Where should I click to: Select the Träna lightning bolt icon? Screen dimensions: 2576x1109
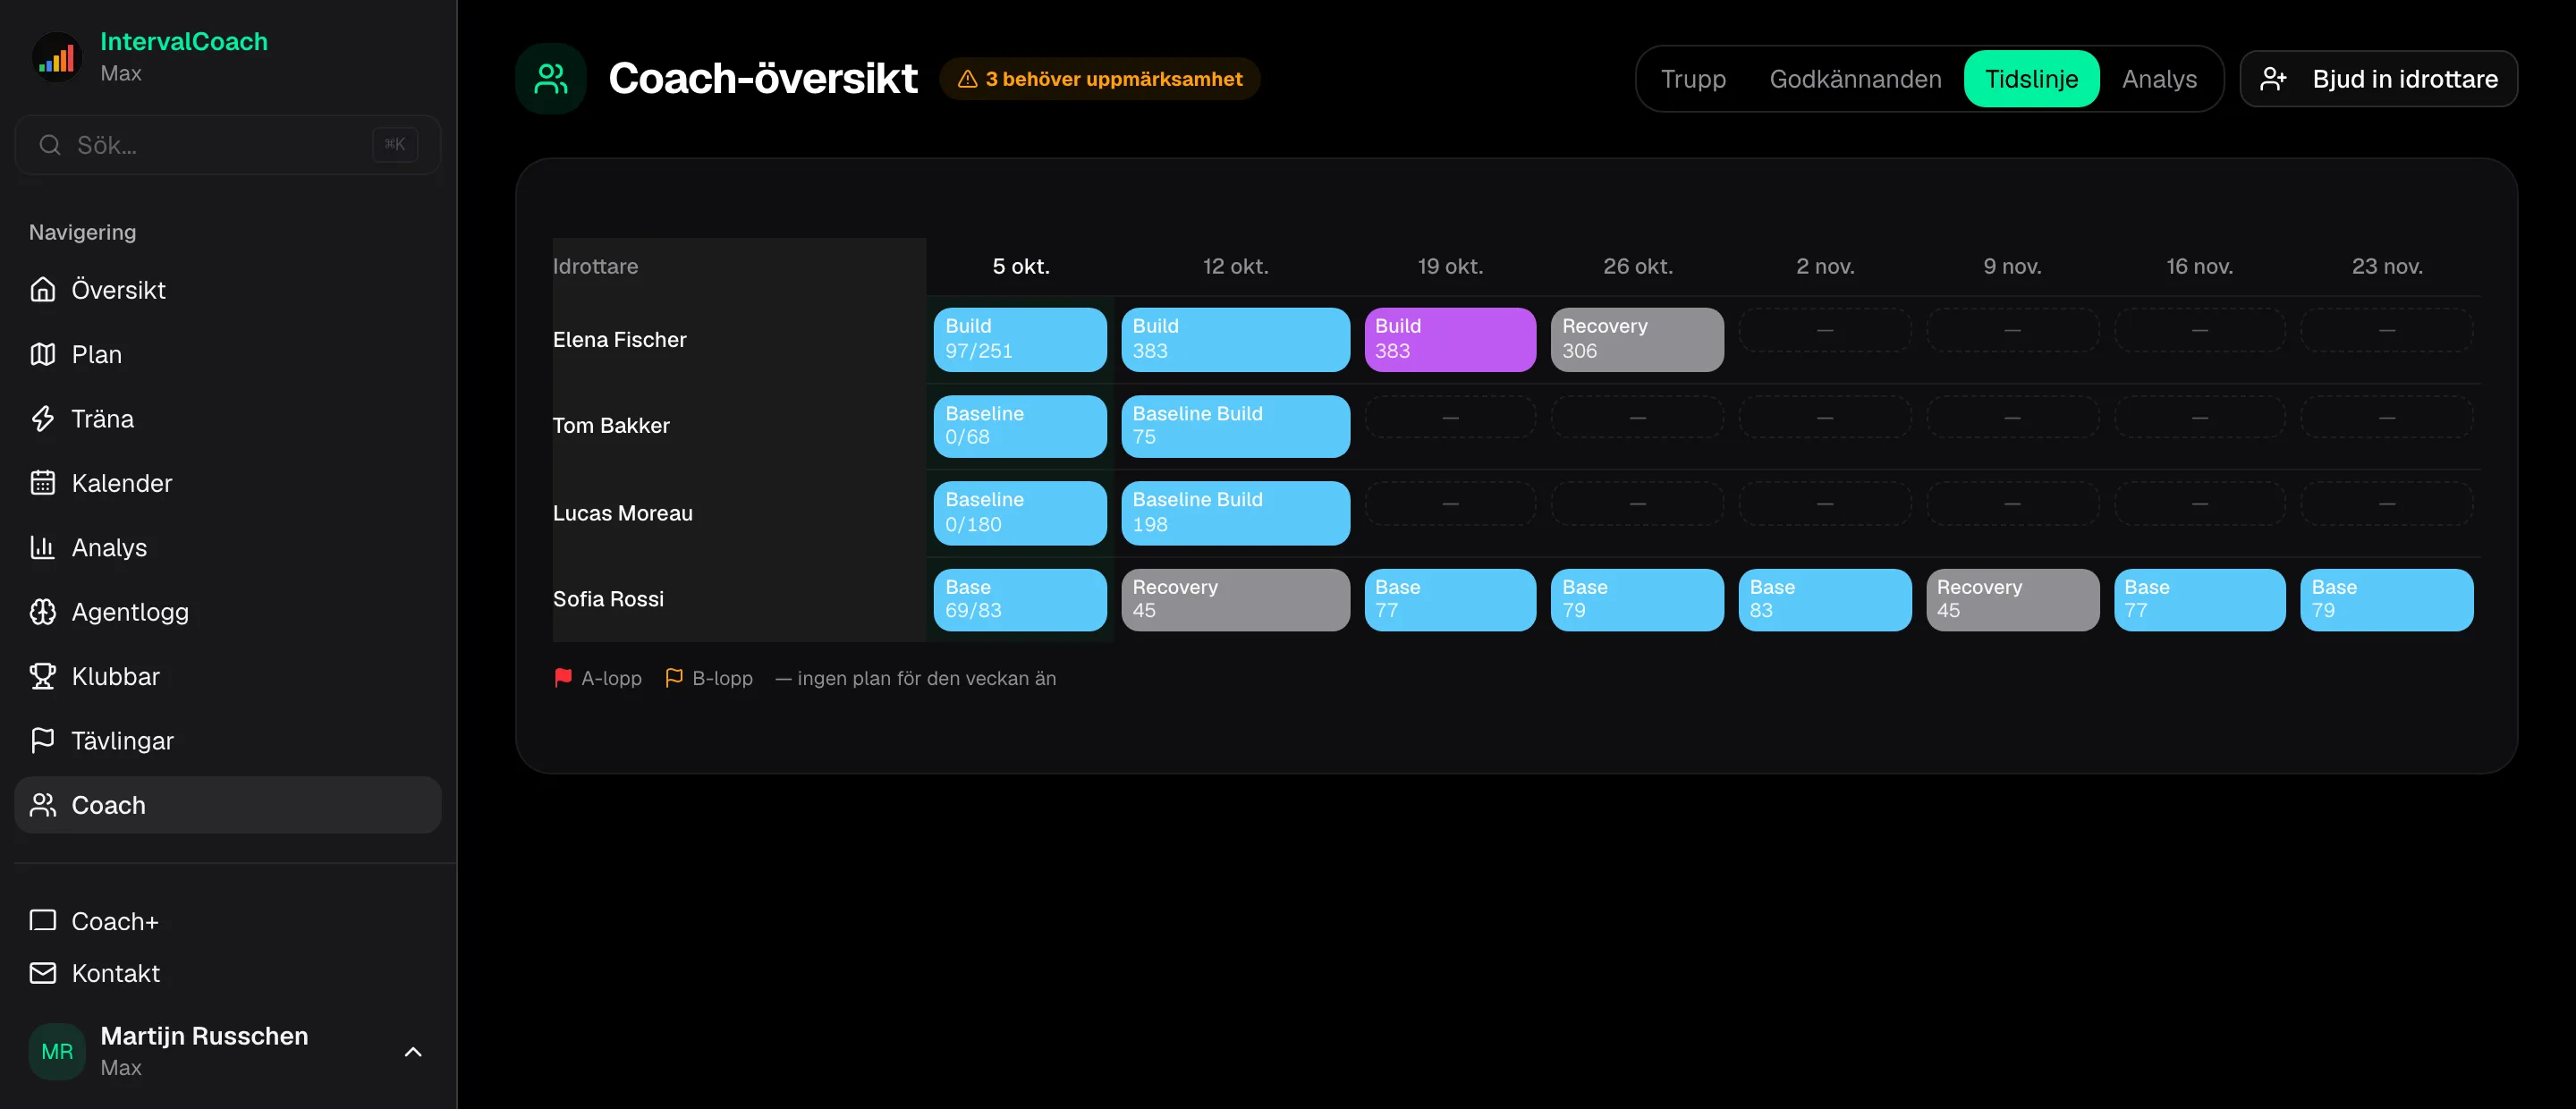[42, 418]
